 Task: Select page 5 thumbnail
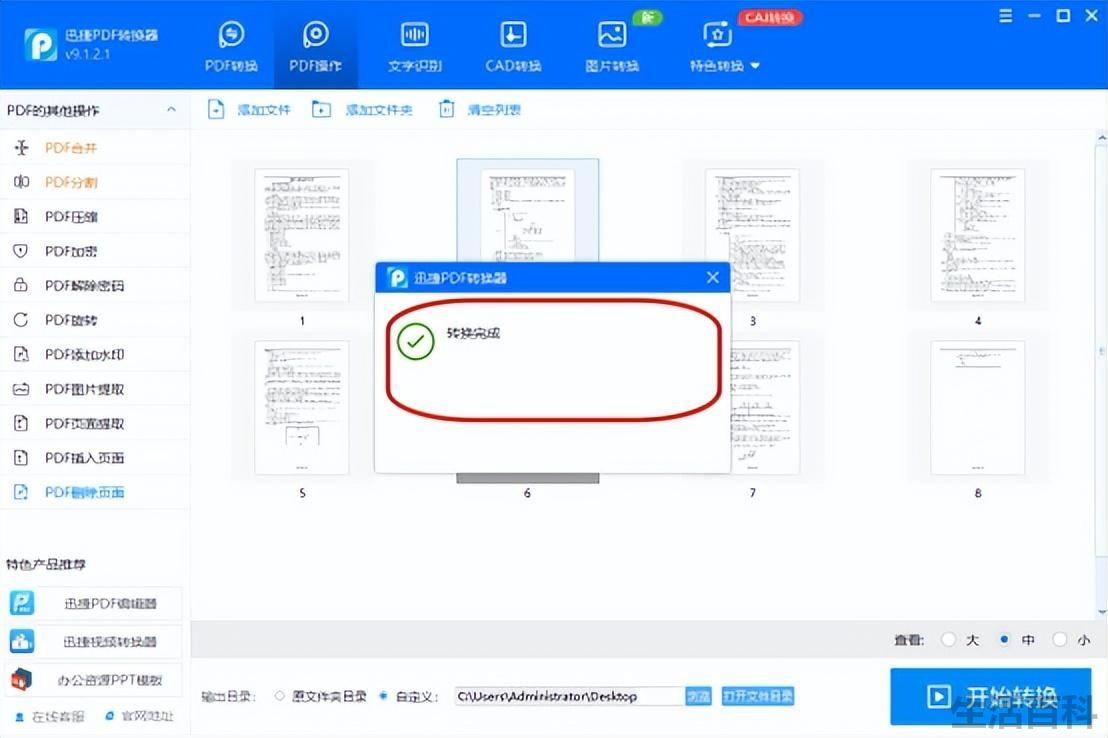[302, 408]
